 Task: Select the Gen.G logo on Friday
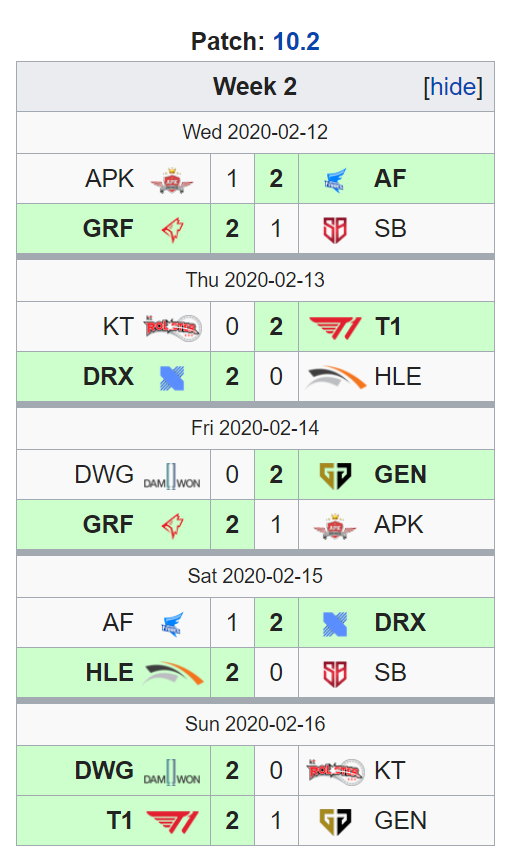335,475
